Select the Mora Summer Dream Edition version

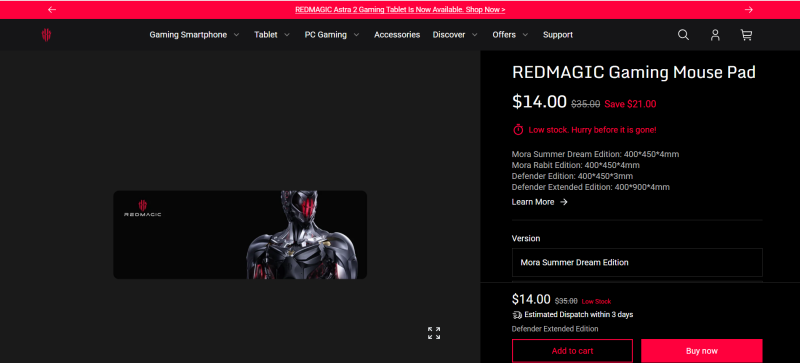coord(637,262)
